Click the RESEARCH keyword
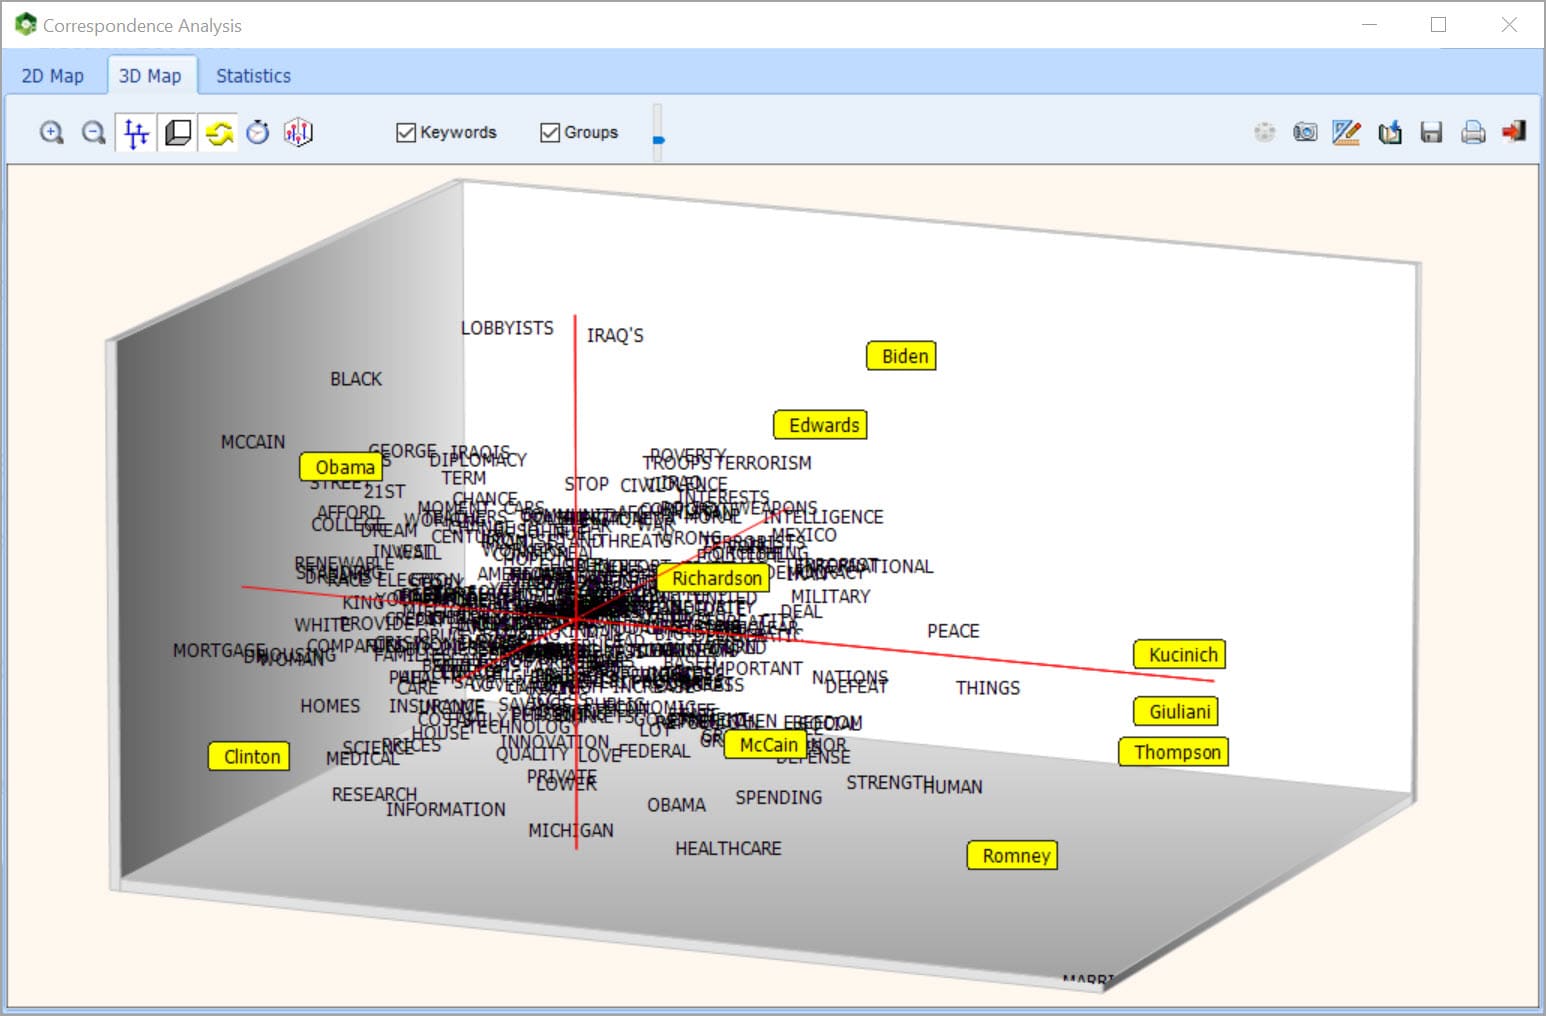1546x1016 pixels. point(374,795)
